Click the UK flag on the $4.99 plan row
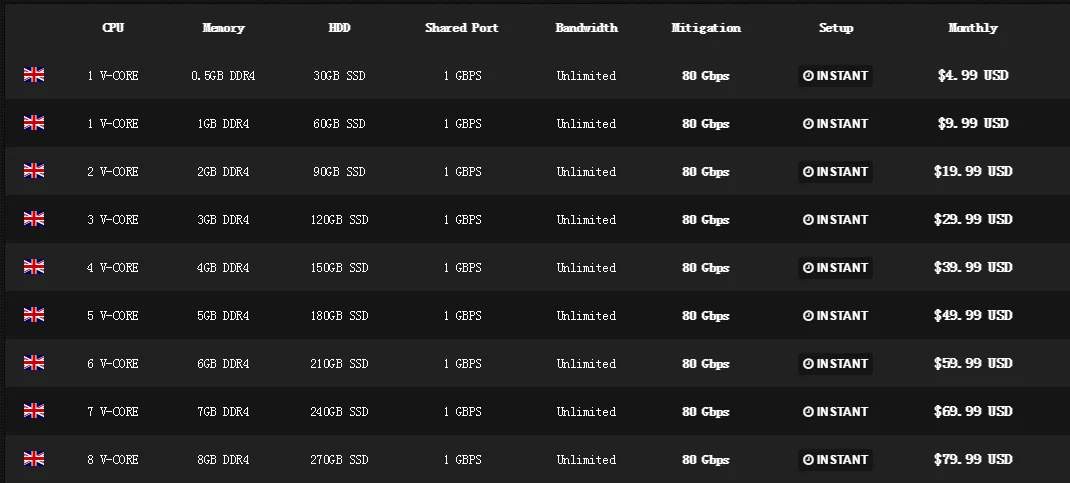Viewport: 1070px width, 483px height. pyautogui.click(x=34, y=75)
